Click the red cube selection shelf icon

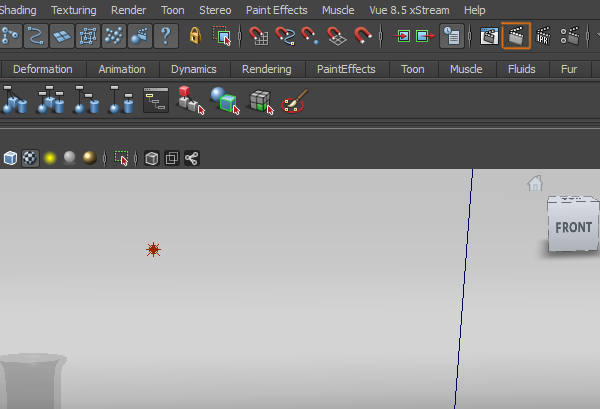pyautogui.click(x=189, y=101)
